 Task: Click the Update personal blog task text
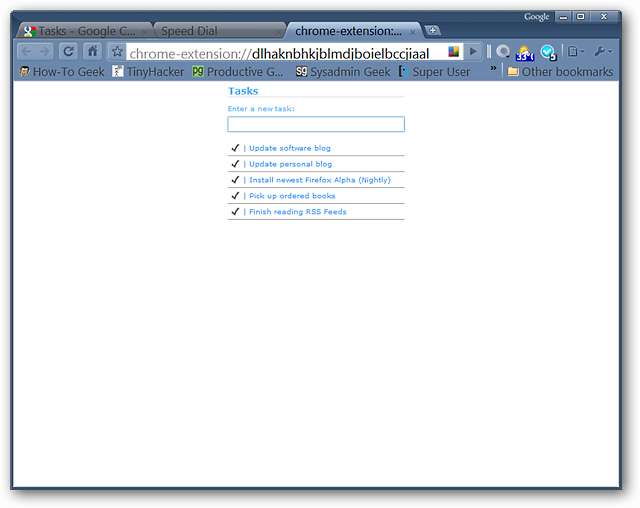[x=291, y=164]
